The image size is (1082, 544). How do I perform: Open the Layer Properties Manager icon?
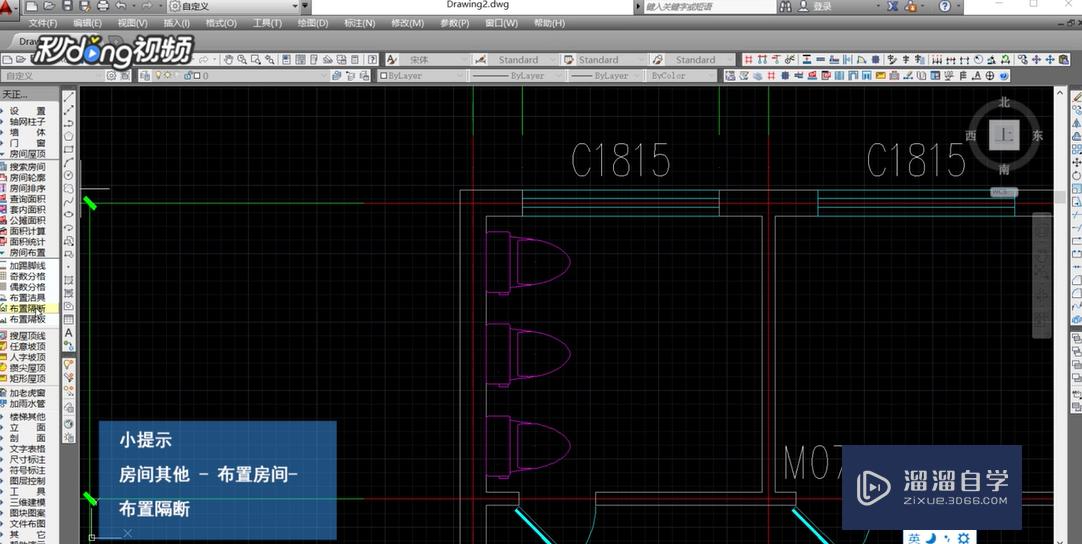pos(145,75)
